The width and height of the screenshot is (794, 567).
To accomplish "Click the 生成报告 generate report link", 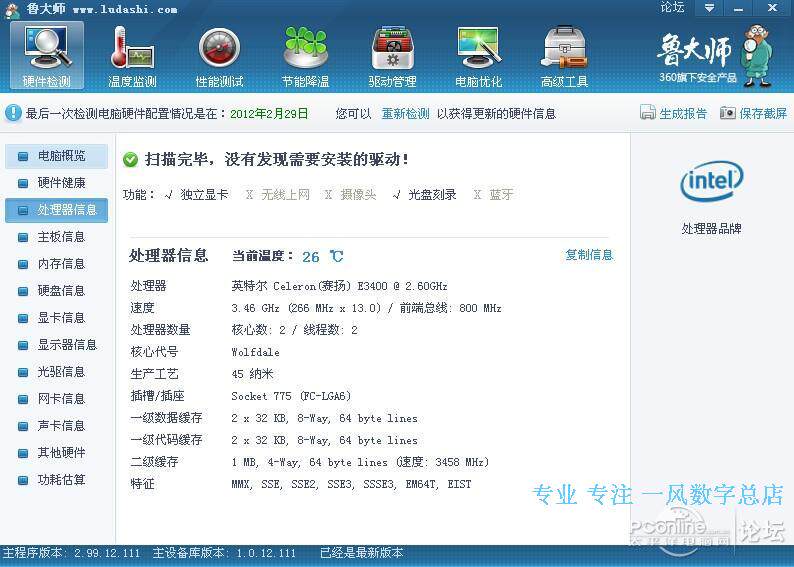I will [x=683, y=113].
